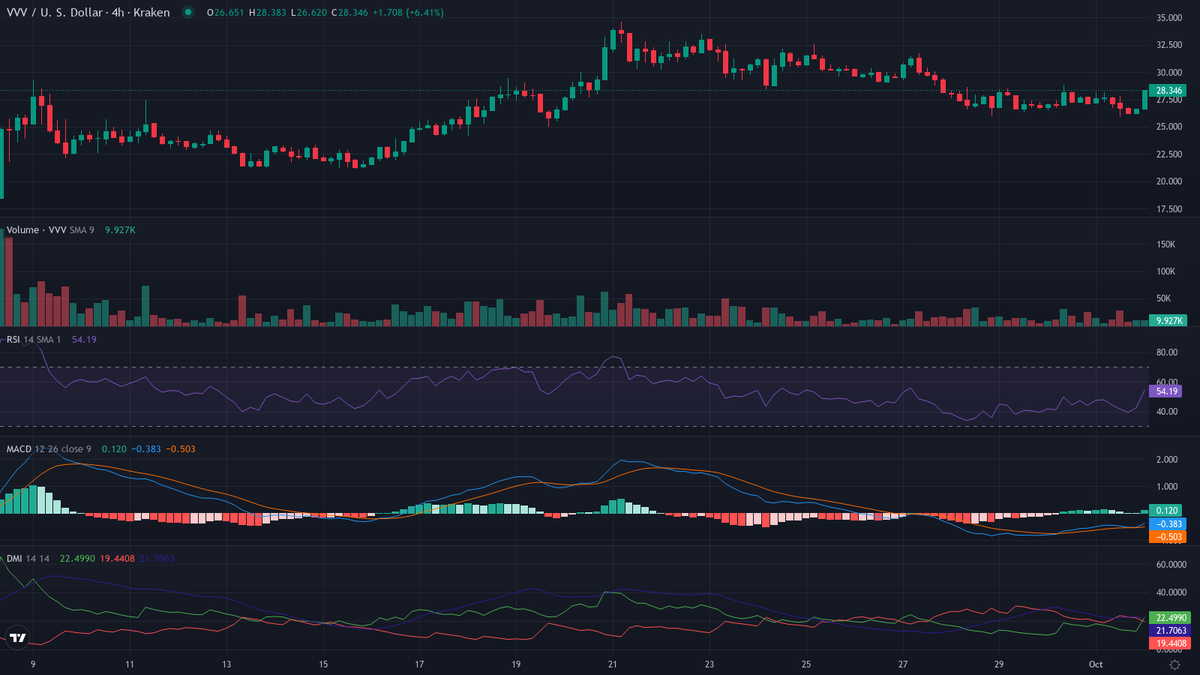Open chart settings gear icon
The height and width of the screenshot is (675, 1200).
pyautogui.click(x=1174, y=664)
